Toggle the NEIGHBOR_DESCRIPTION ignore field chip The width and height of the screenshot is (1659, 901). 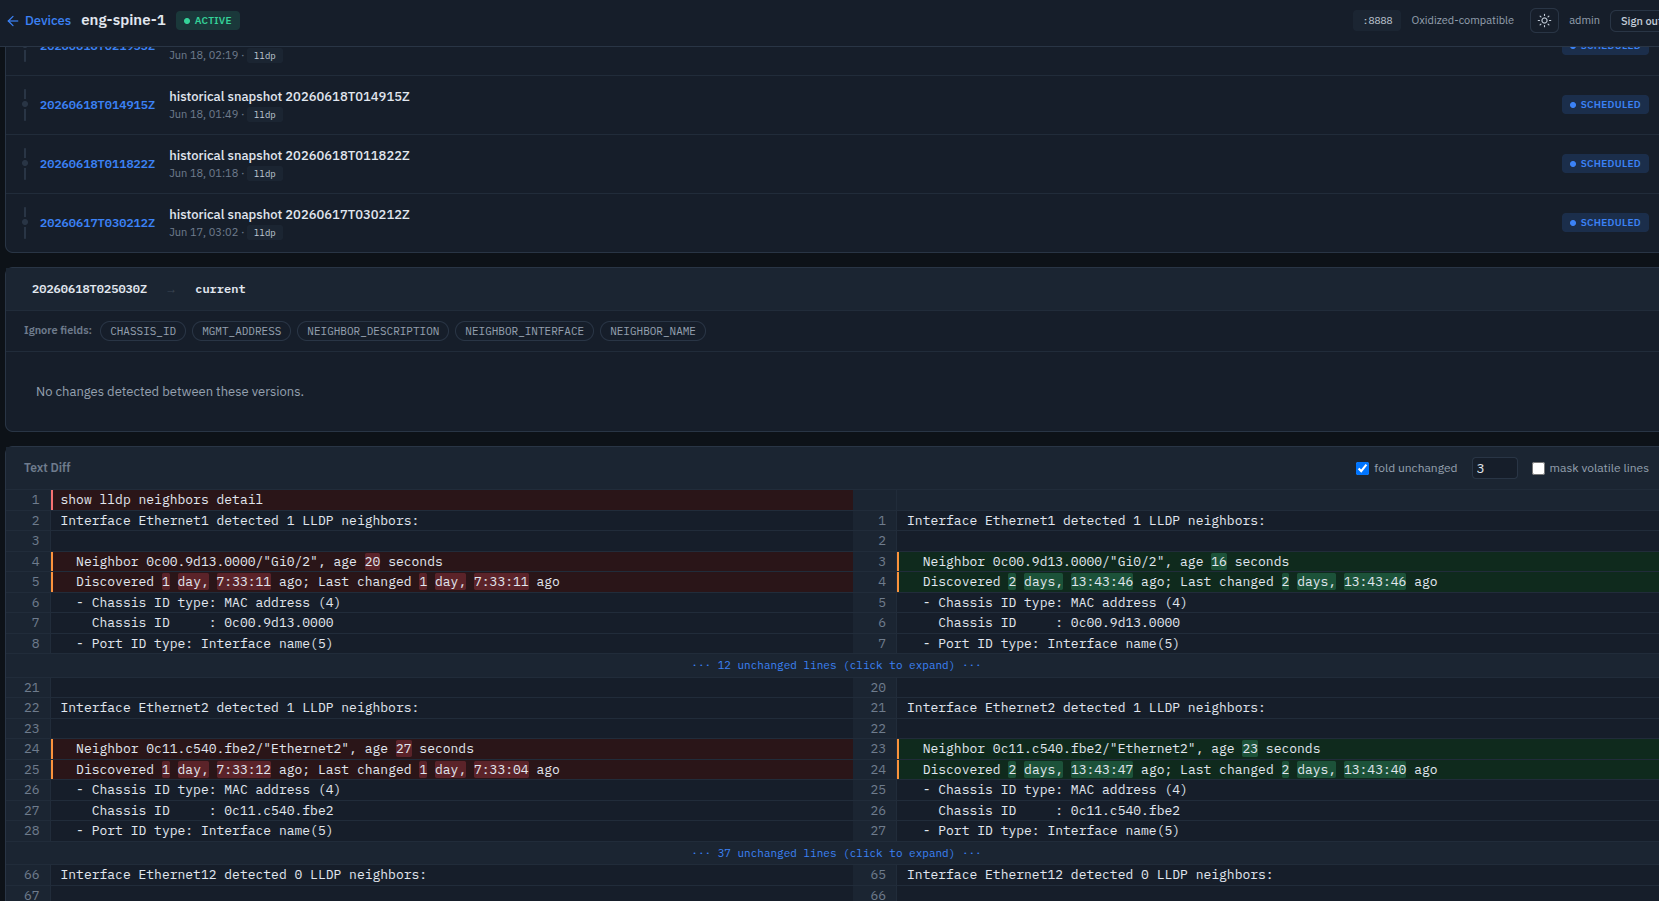tap(373, 331)
